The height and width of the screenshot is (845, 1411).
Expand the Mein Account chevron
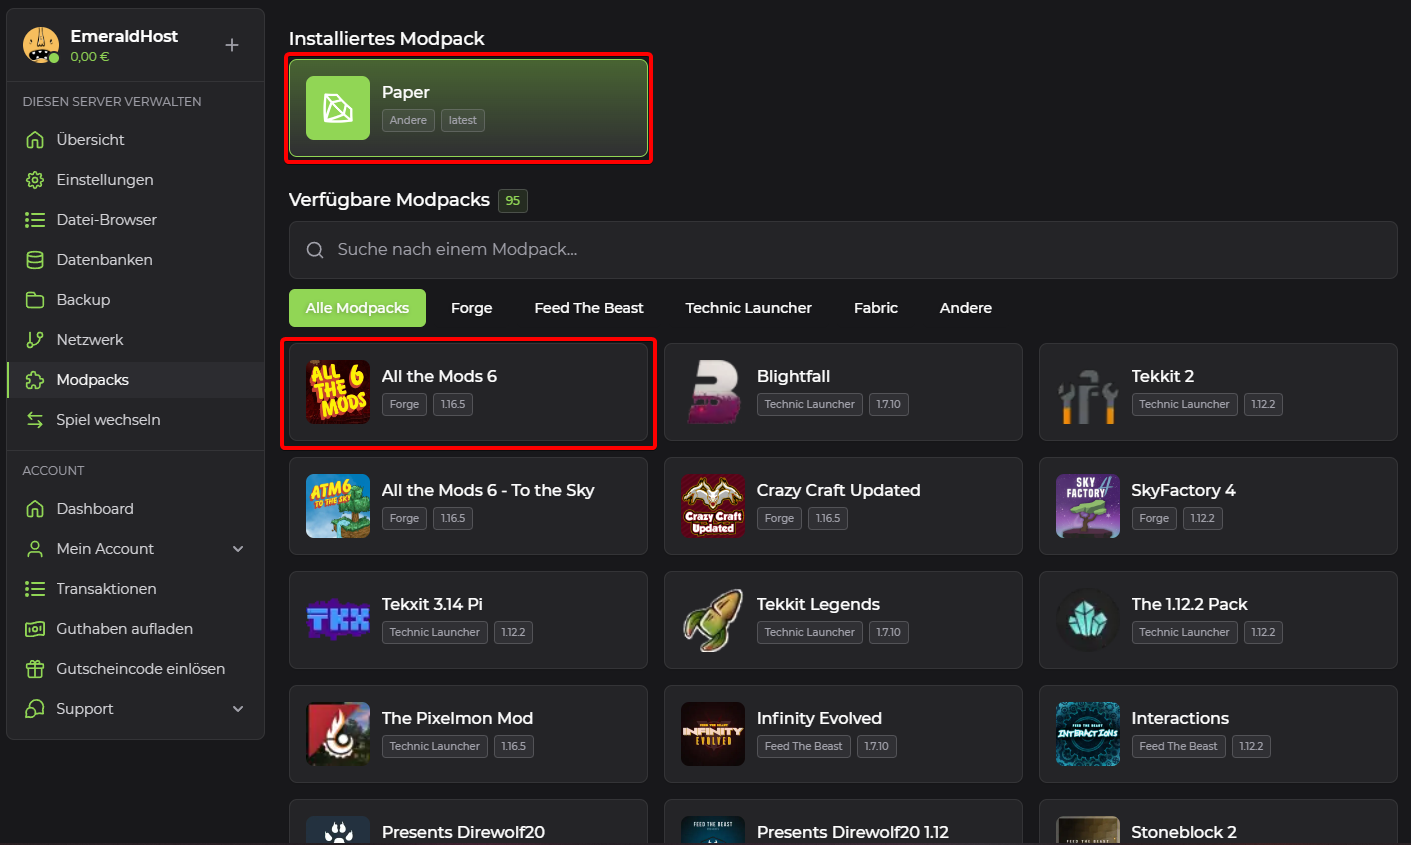[238, 549]
